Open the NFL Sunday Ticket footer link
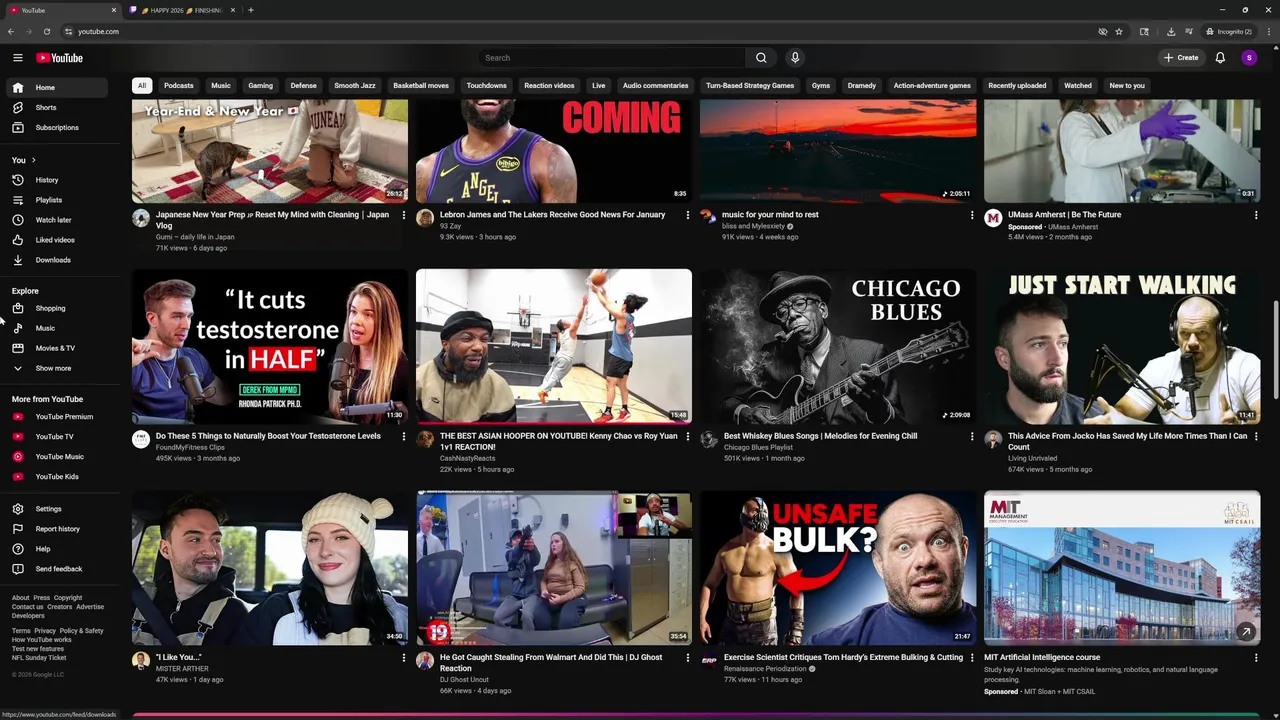The image size is (1280, 720). [x=39, y=658]
